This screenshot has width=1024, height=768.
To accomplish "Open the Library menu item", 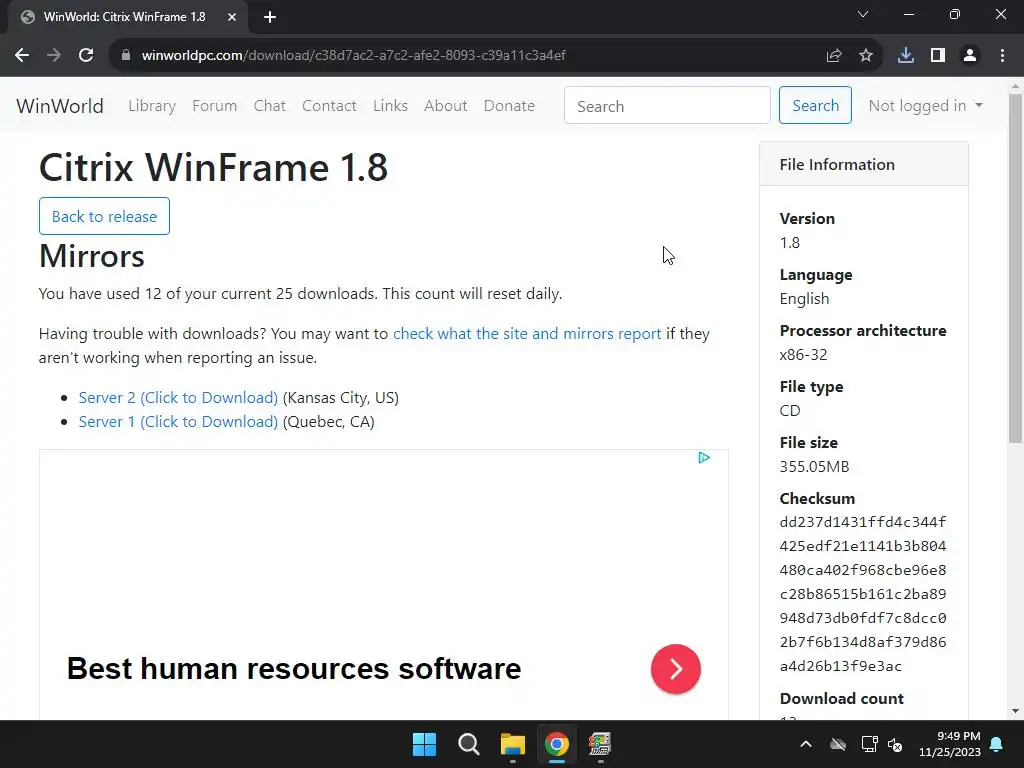I will [152, 106].
